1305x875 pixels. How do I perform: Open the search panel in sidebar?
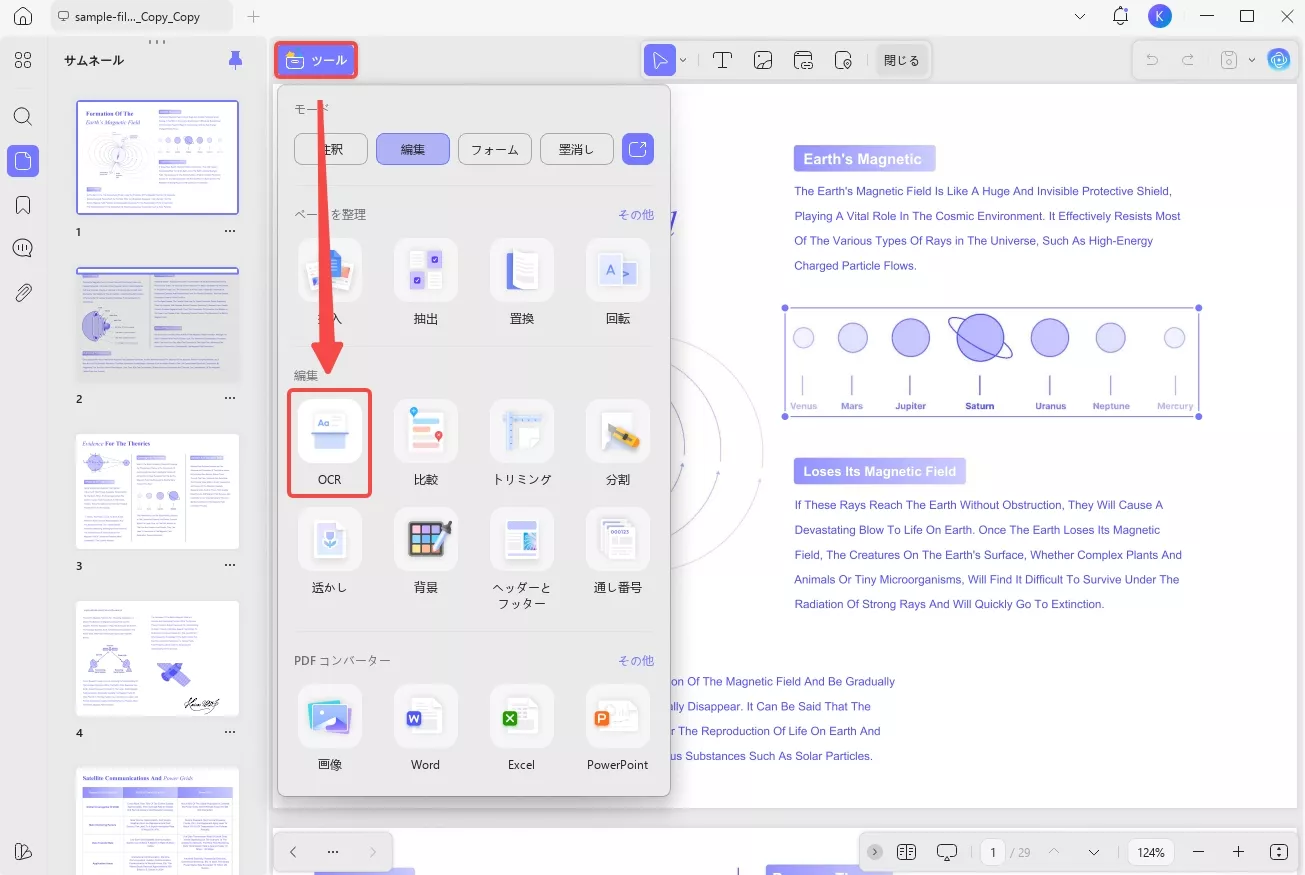click(x=23, y=116)
